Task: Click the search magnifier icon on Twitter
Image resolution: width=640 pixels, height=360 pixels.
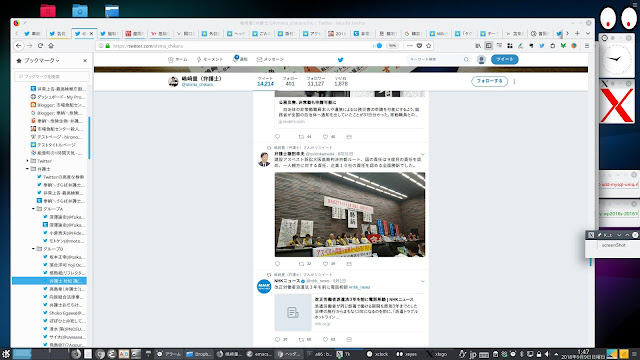Action: click(x=466, y=60)
